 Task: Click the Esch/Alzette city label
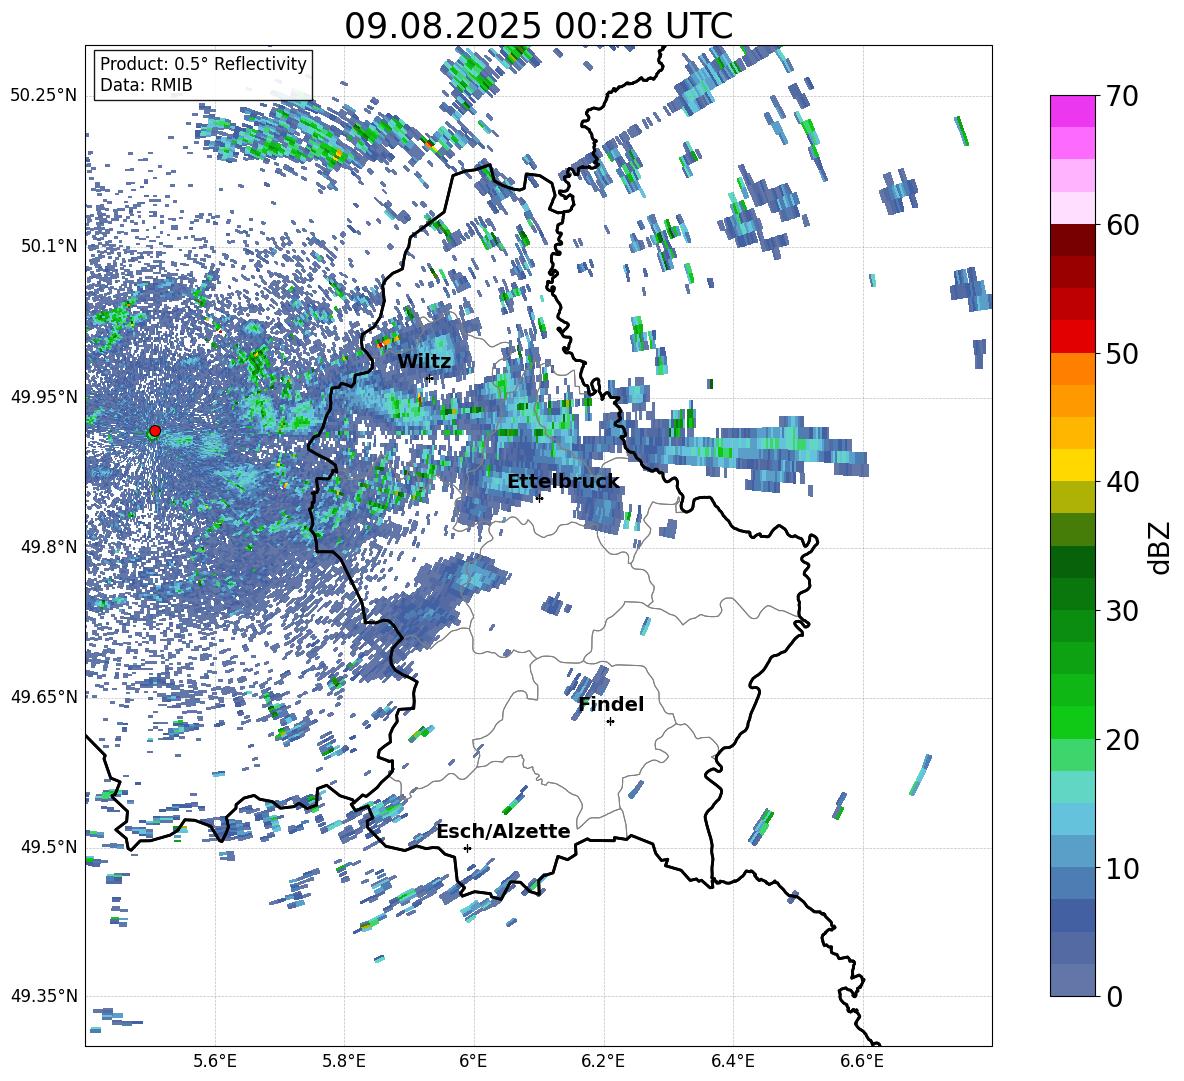[x=504, y=831]
